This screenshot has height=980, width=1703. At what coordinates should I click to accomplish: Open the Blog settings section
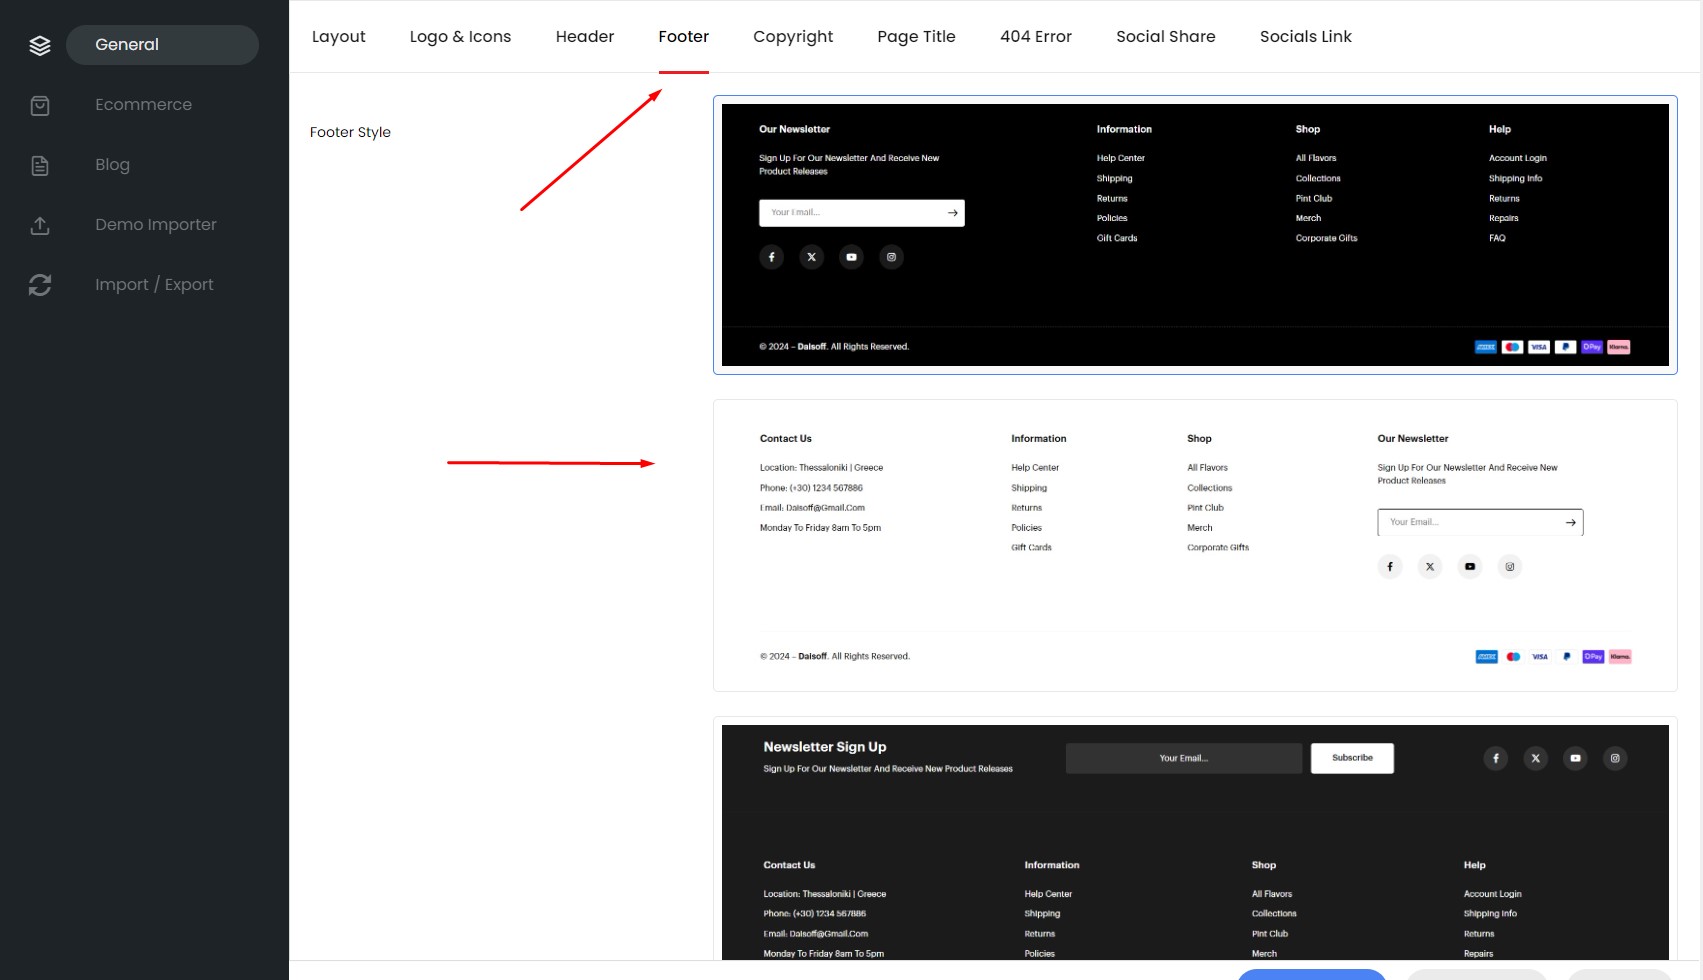[x=112, y=165]
